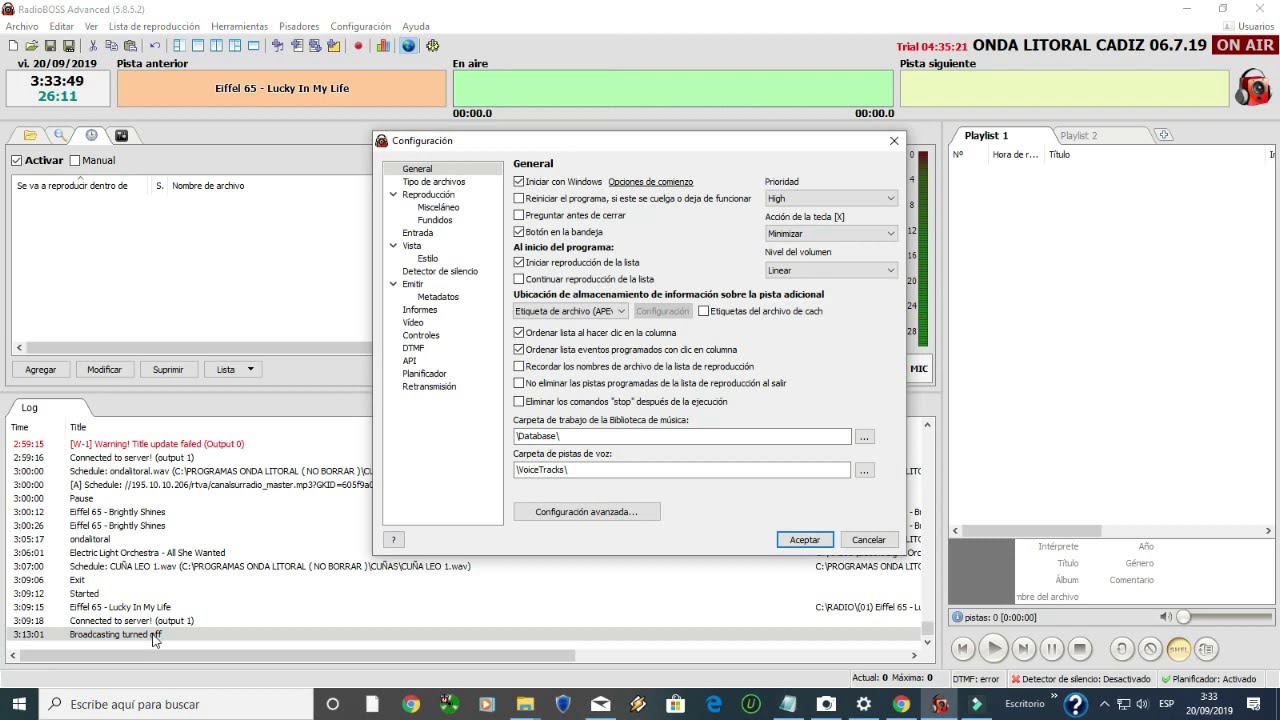Viewport: 1280px width, 720px height.
Task: Open the Herramientas menu
Action: coord(240,26)
